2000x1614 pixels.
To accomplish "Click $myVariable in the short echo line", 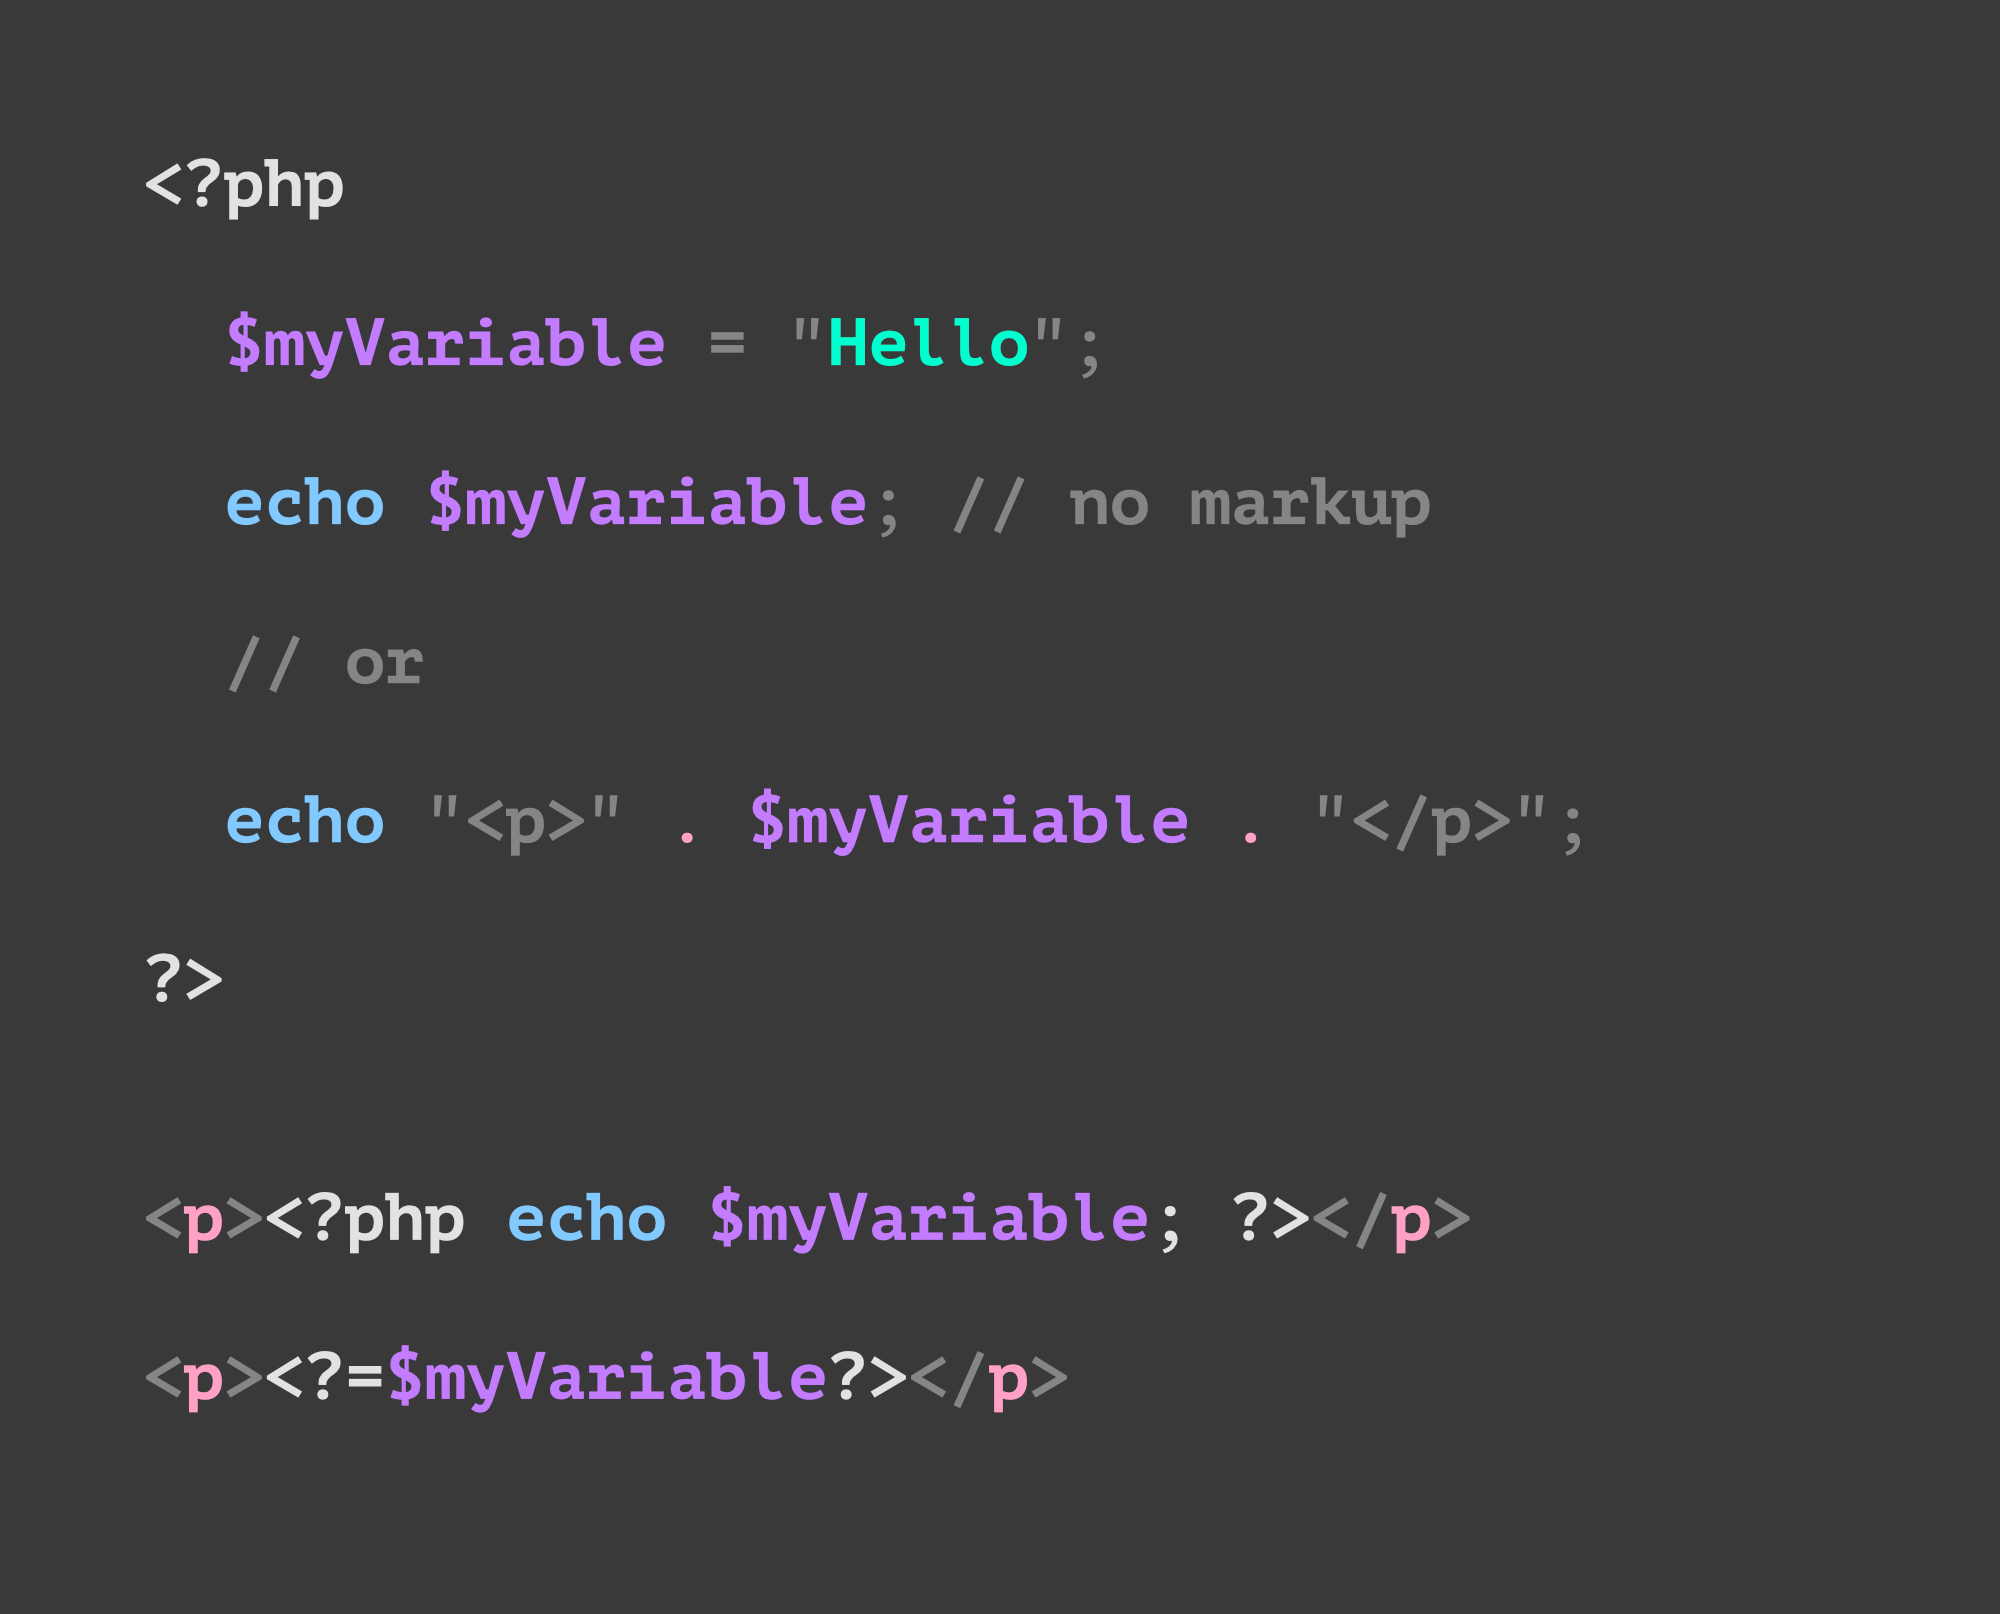I will pos(607,1379).
